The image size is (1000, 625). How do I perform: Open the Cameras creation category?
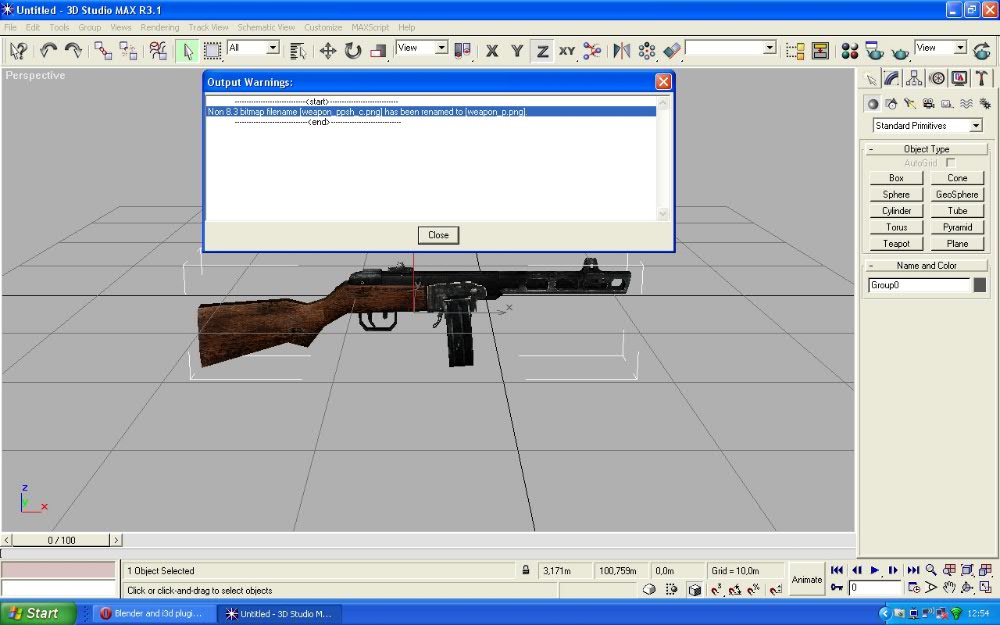click(928, 103)
